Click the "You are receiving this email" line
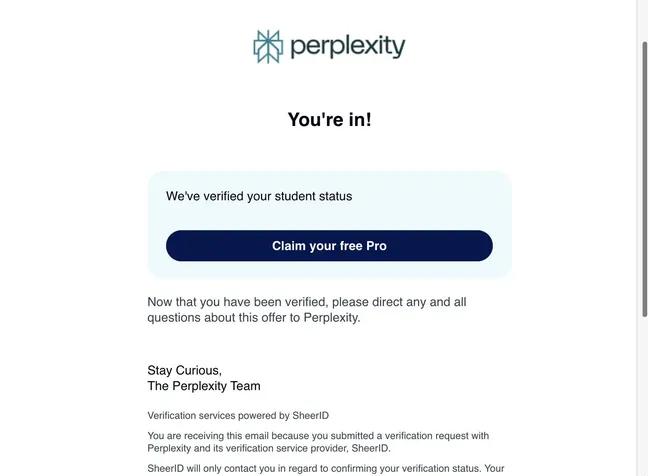This screenshot has height=476, width=648. pyautogui.click(x=318, y=436)
